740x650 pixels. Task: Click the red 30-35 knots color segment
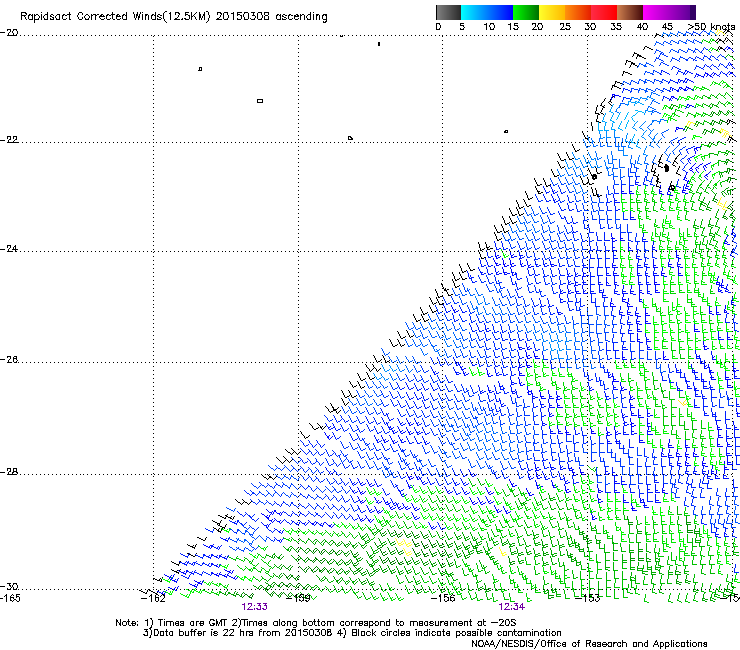(604, 12)
